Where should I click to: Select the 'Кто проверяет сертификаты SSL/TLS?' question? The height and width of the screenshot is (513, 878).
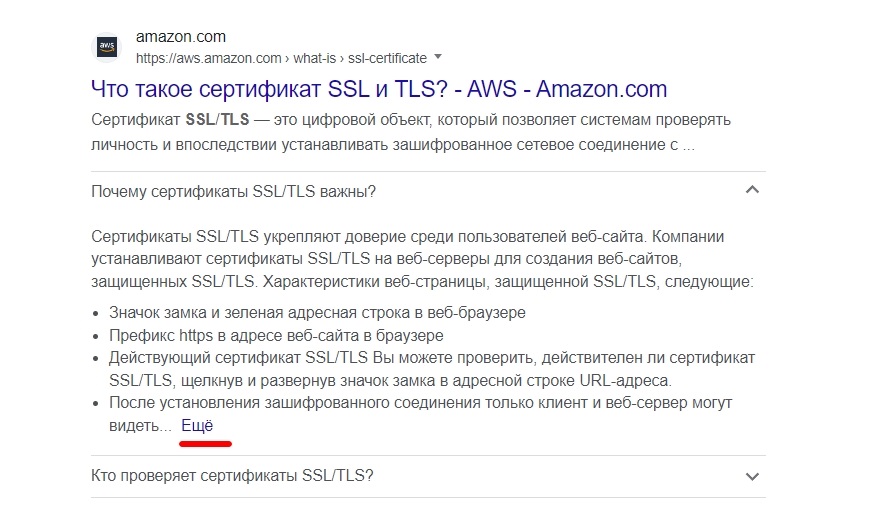point(232,476)
